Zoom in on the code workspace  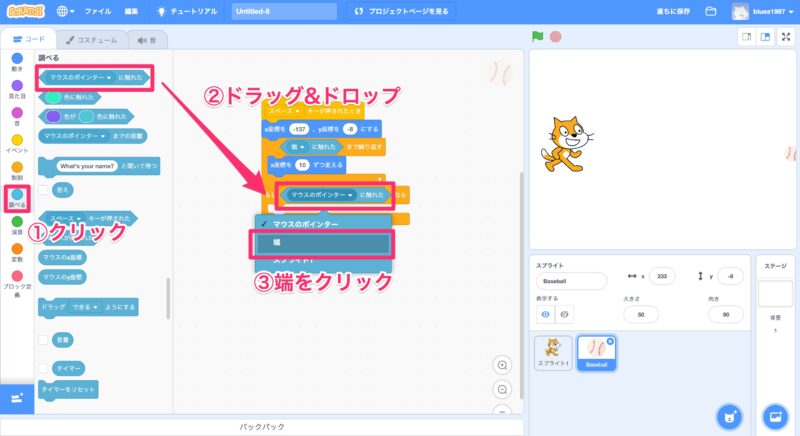502,366
